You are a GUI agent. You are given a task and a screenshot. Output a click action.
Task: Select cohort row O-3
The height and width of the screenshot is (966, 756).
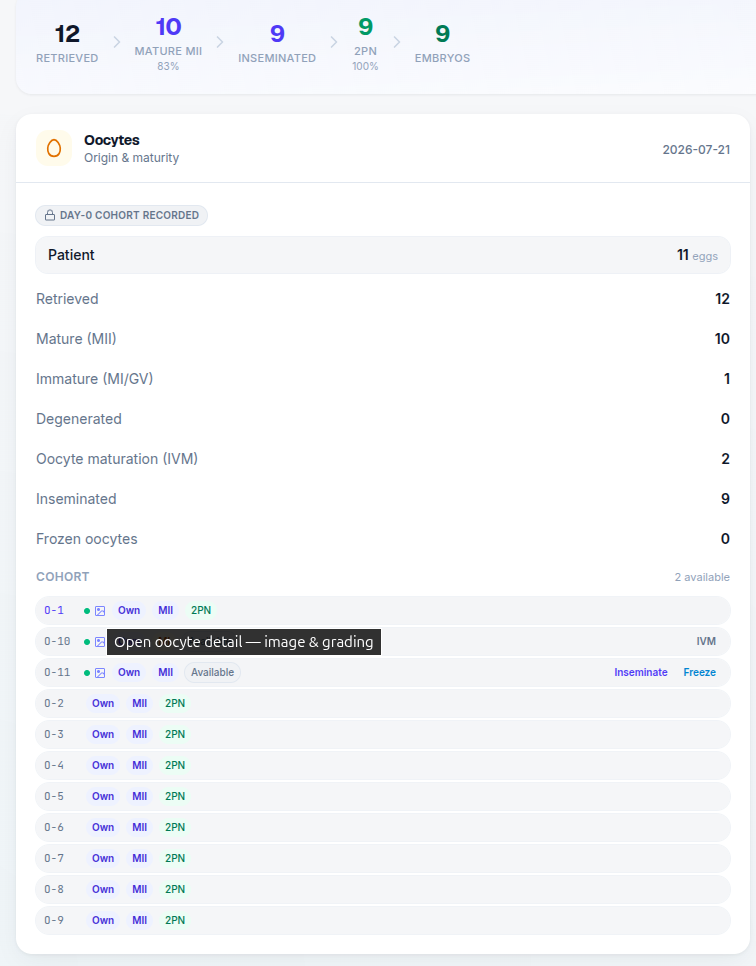pos(383,734)
